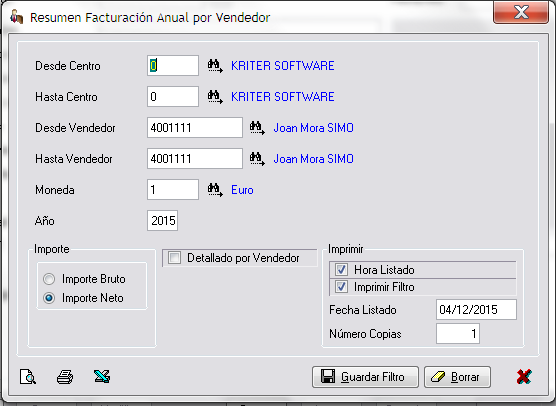The image size is (556, 406).
Task: Open lookup binoculars for Hasta Centro
Action: click(x=215, y=97)
